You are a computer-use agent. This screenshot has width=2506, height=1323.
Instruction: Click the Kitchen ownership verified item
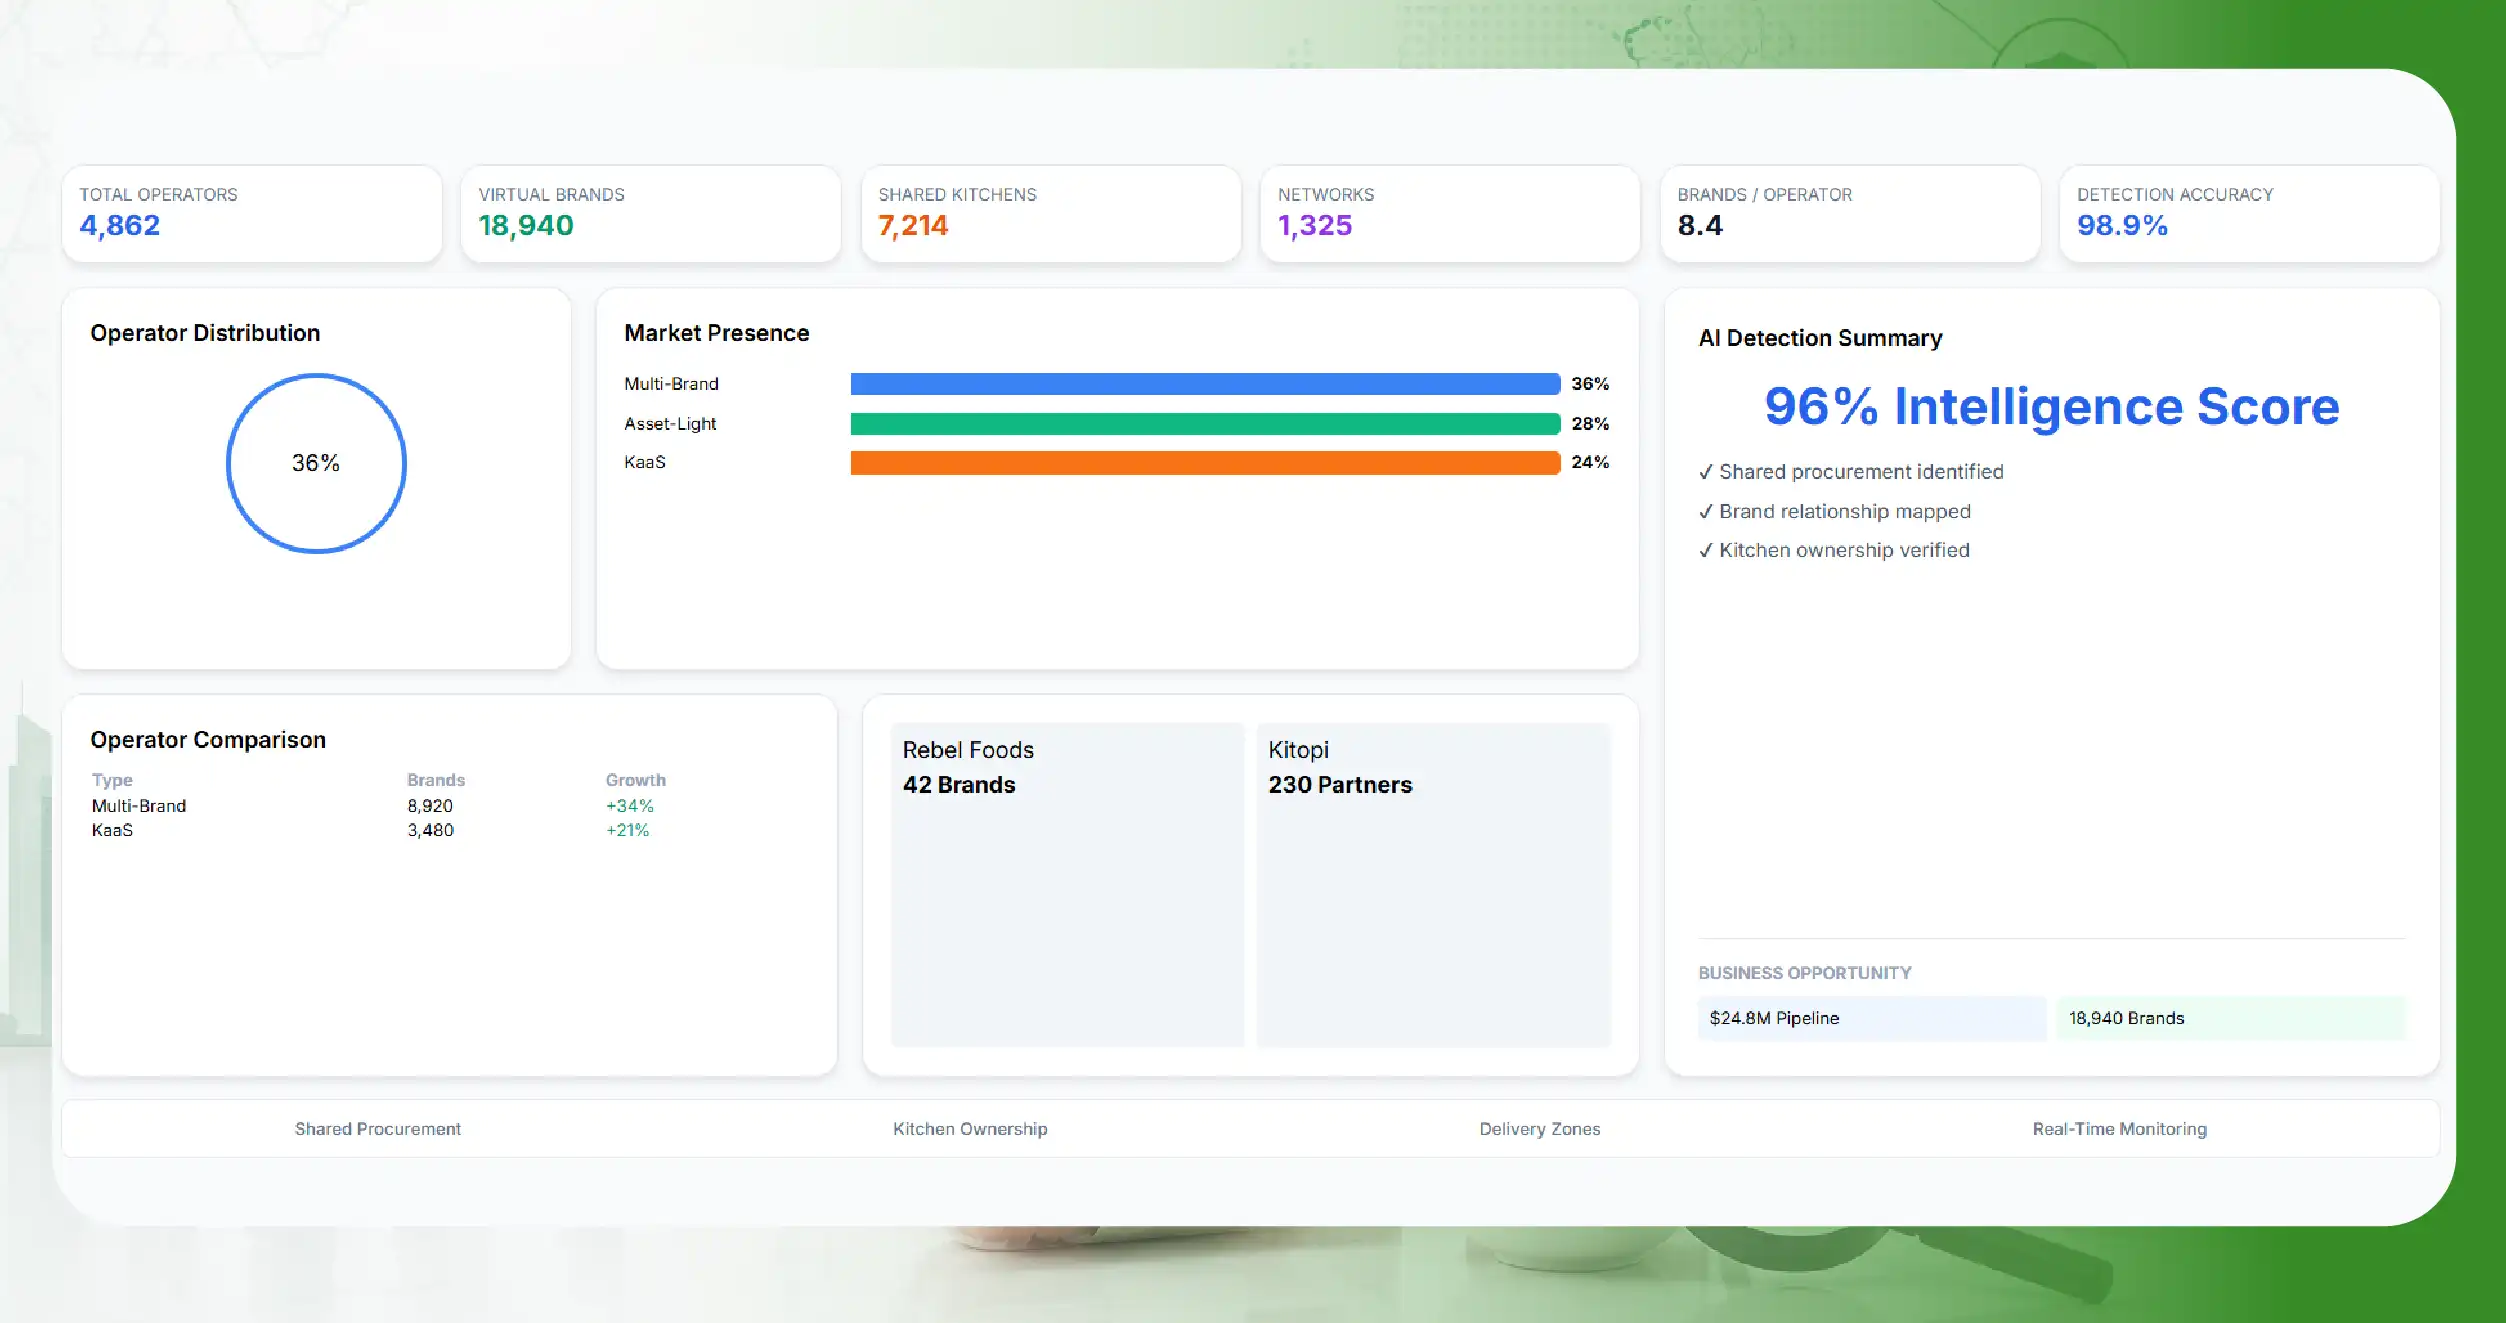tap(1834, 550)
